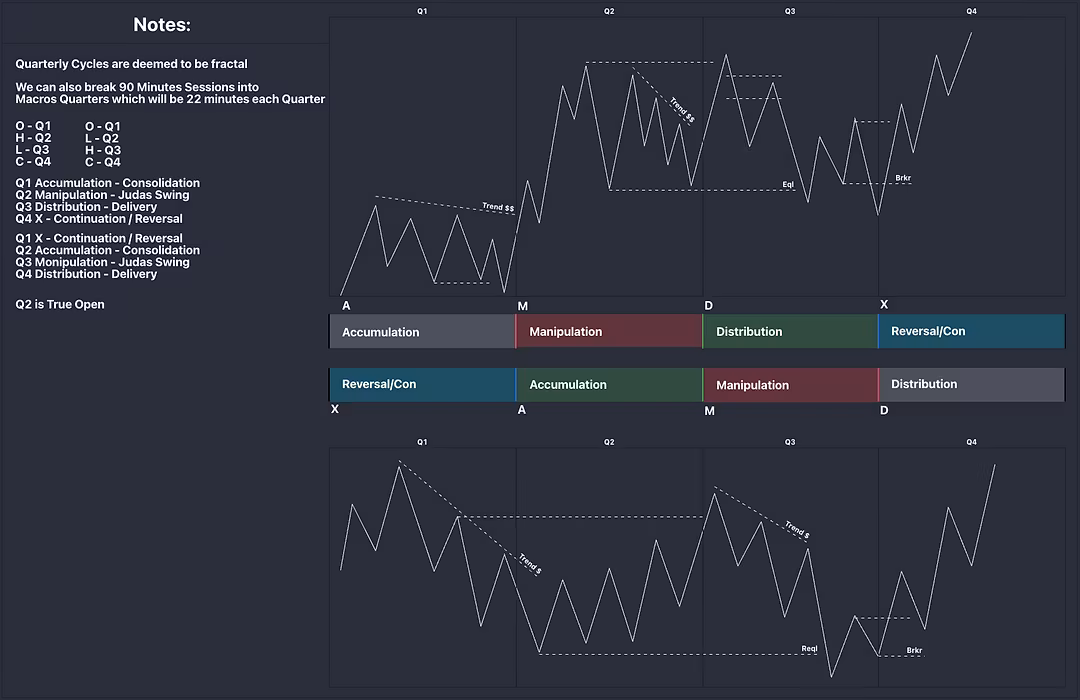
Task: Click the Notes: heading
Action: point(162,25)
